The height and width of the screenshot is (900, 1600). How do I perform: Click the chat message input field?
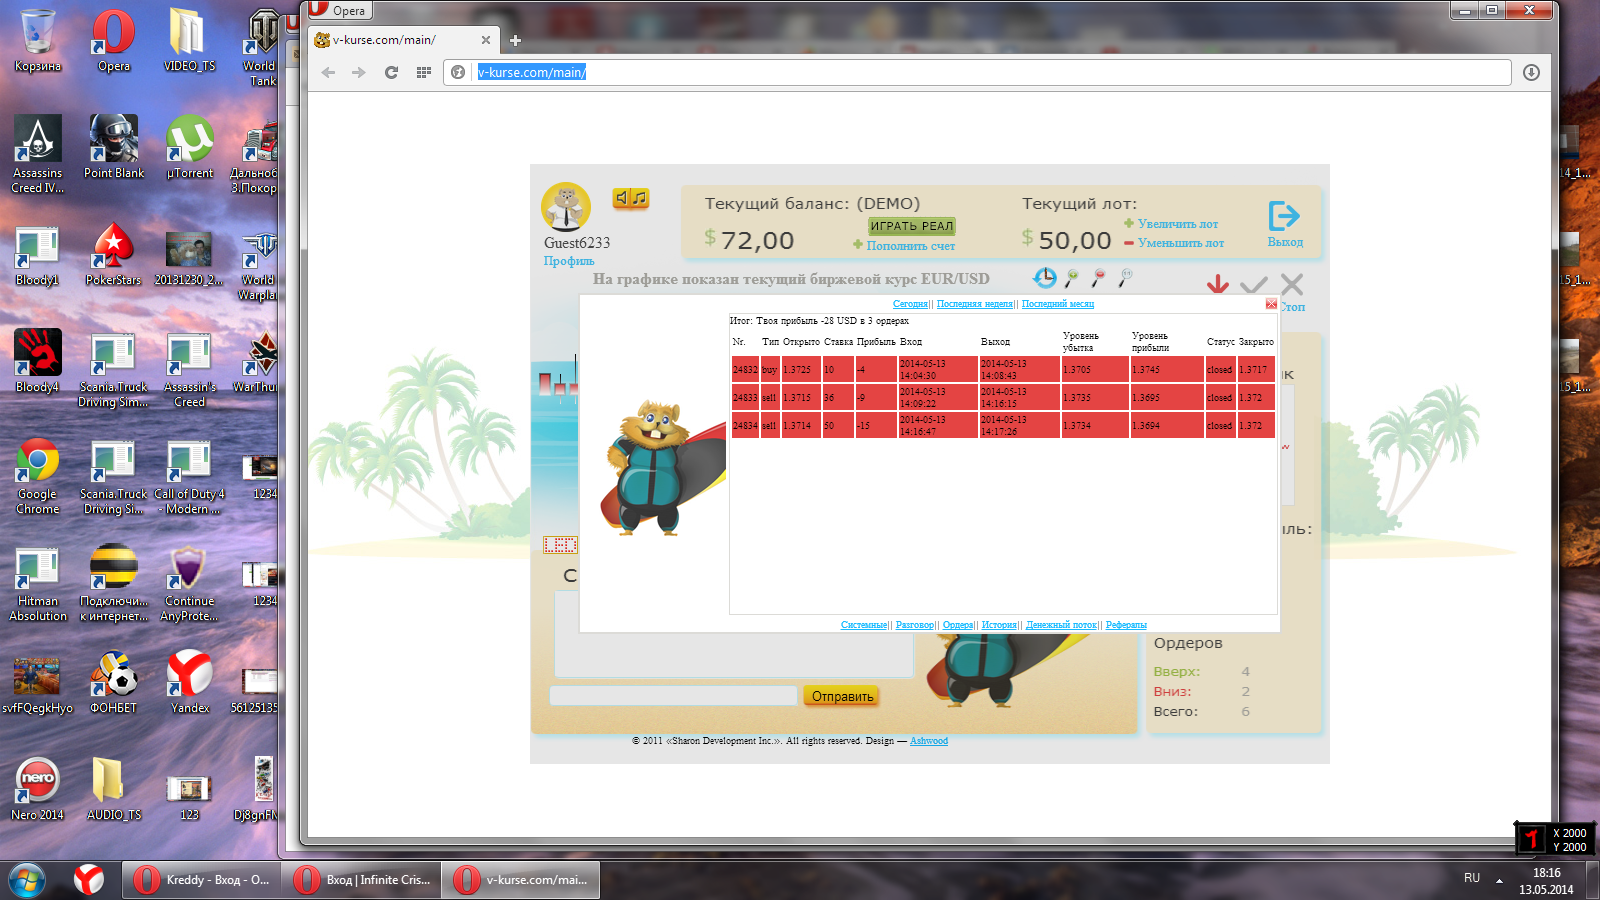673,695
